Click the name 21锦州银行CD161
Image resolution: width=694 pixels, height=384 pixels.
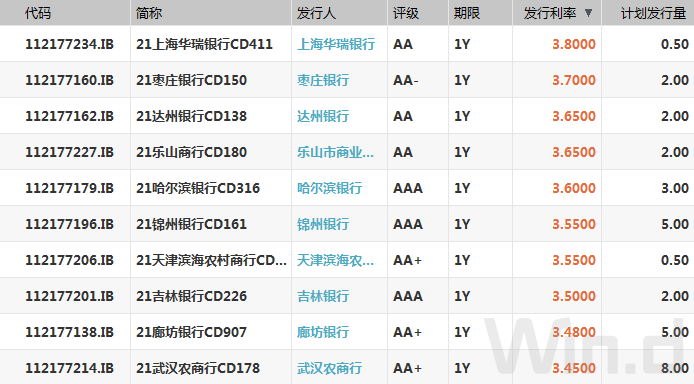(x=191, y=224)
